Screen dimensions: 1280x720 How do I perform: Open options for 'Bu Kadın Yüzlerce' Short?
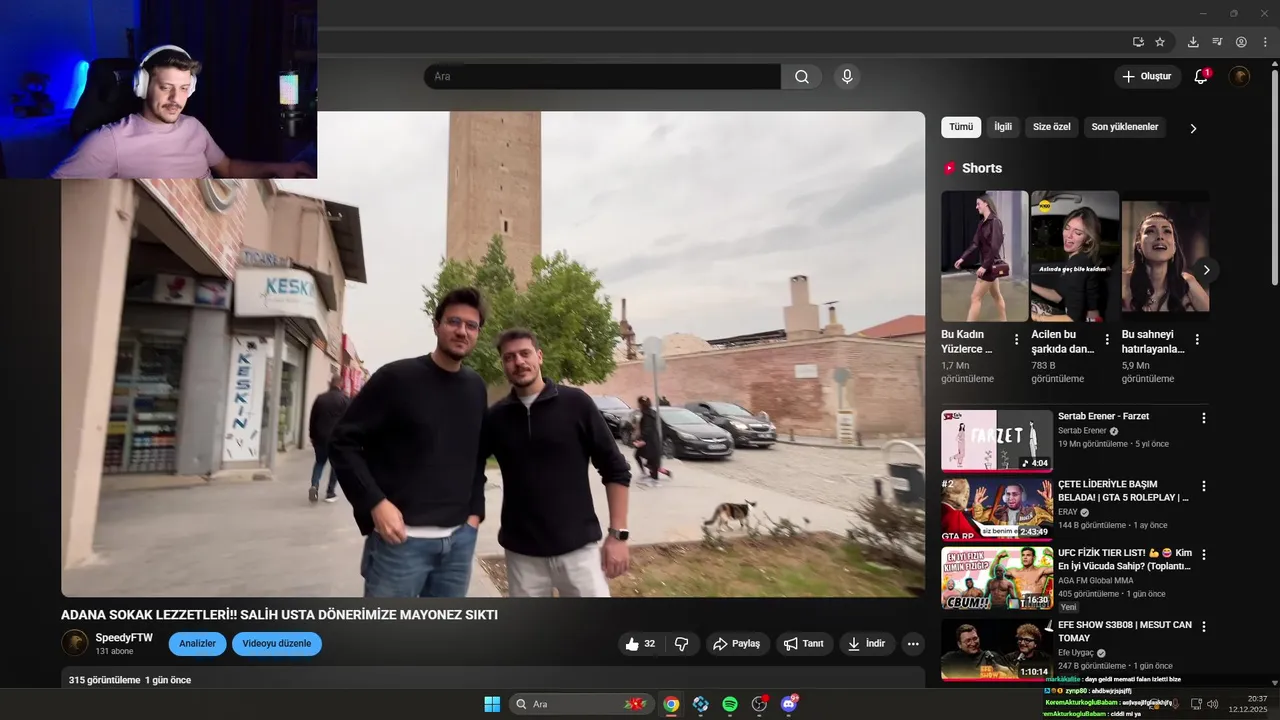(1017, 340)
